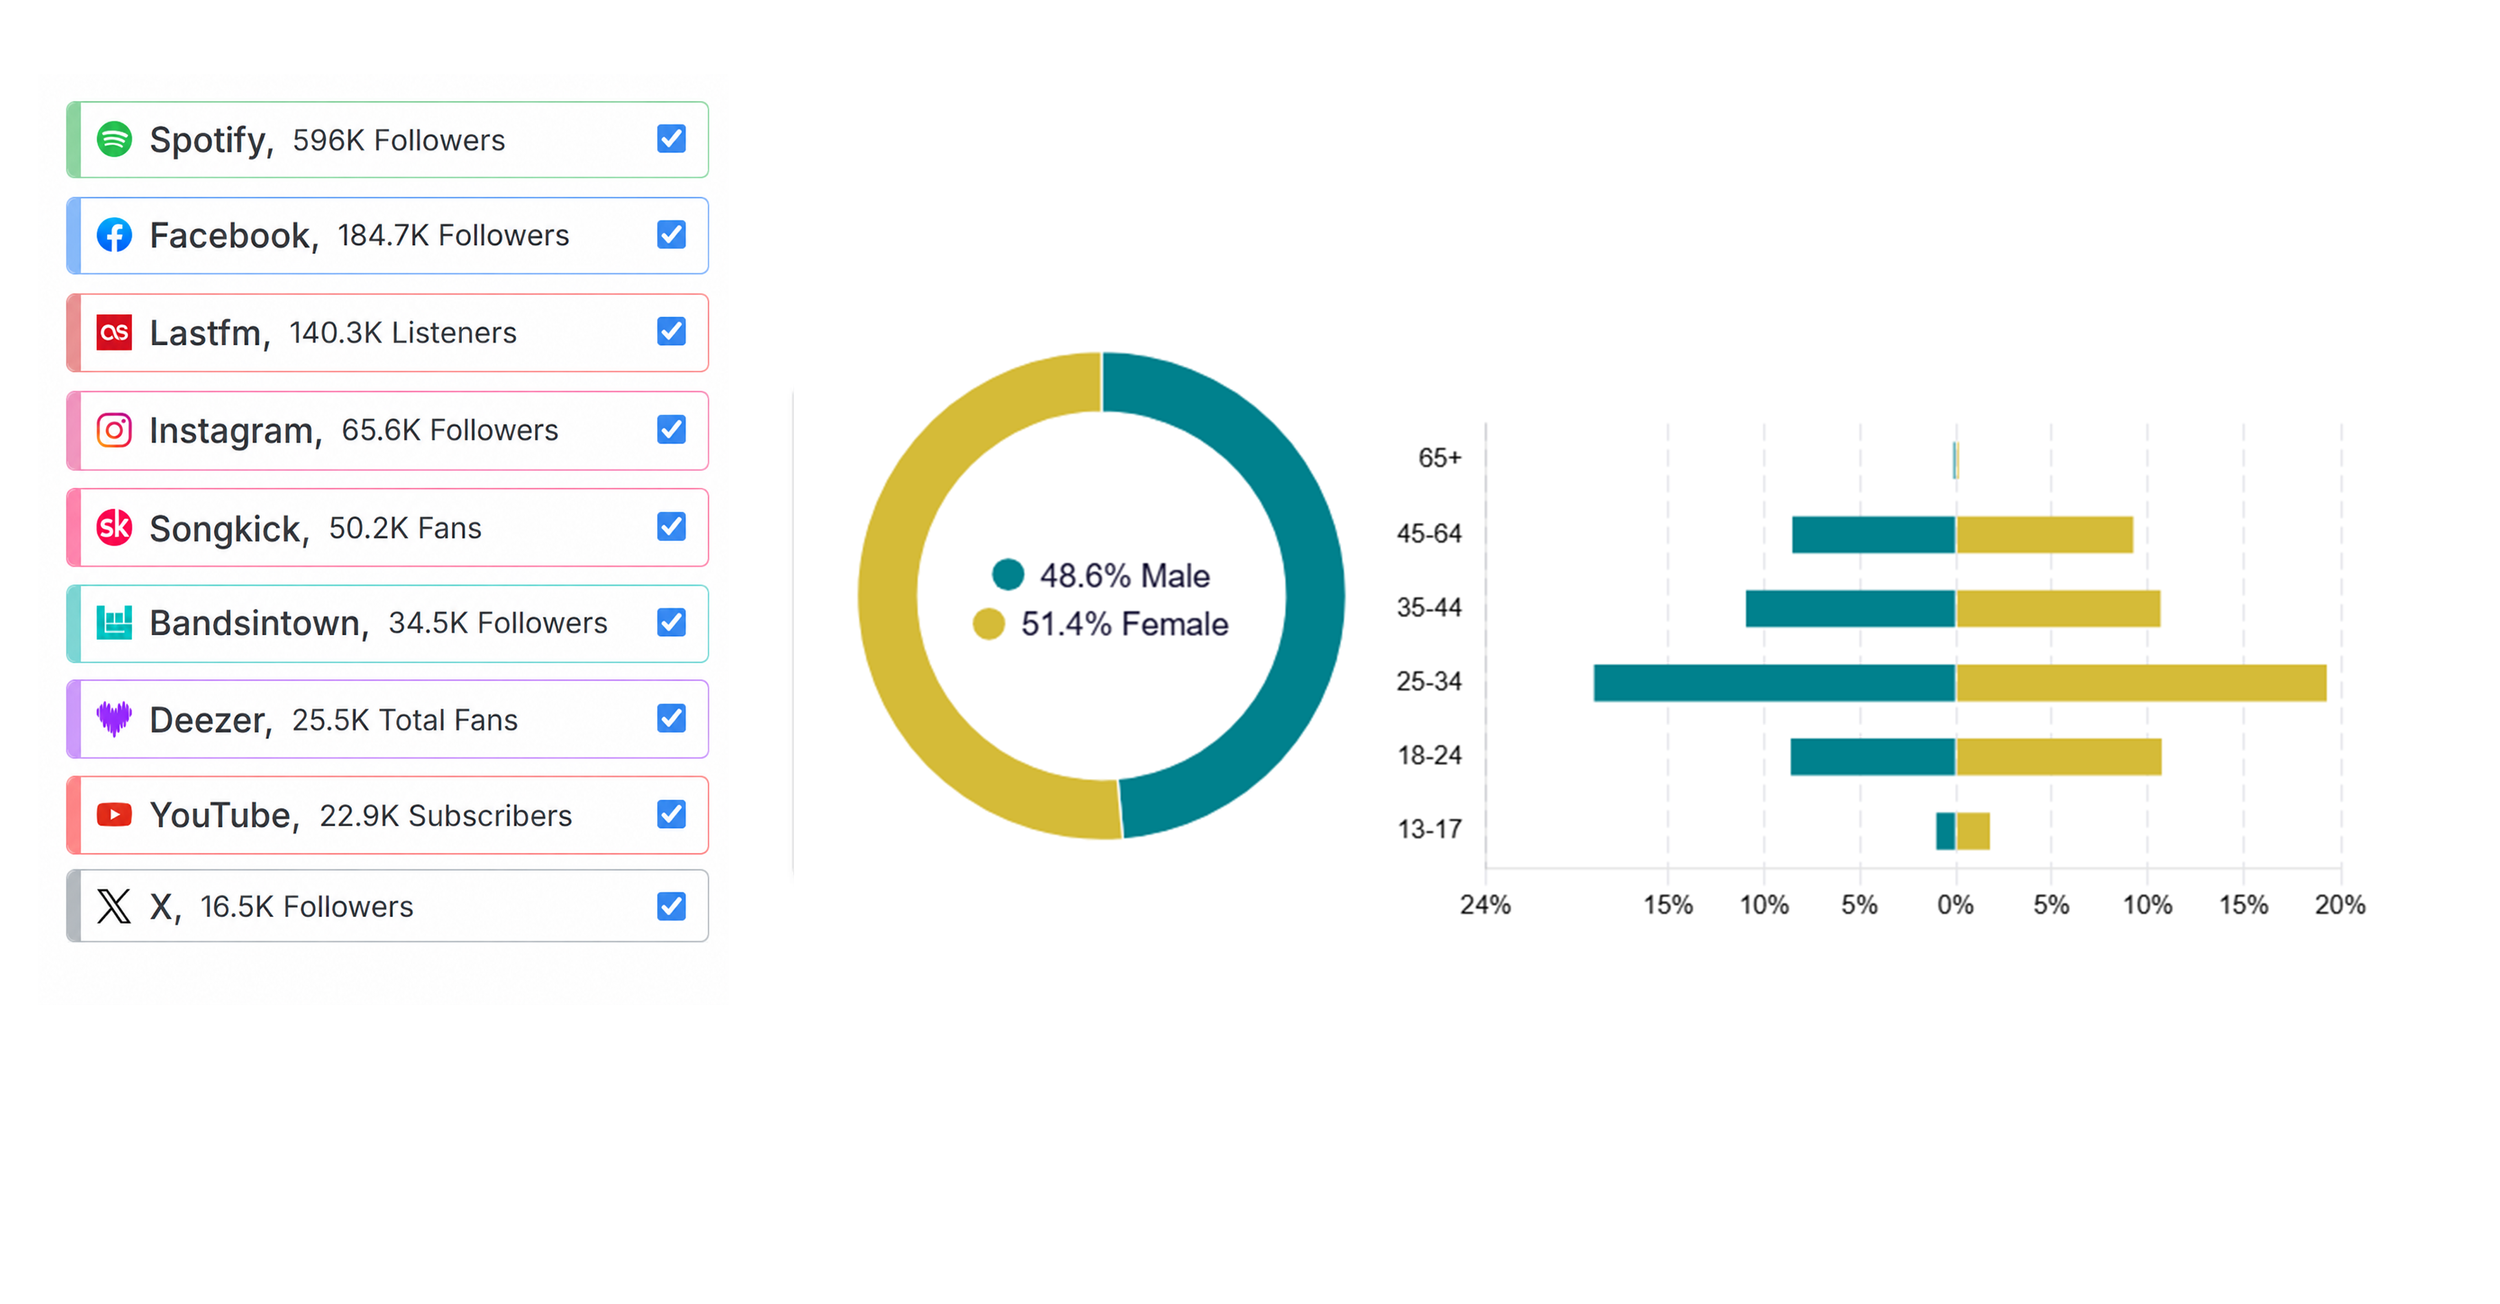Click the '51.4% Female' legend label
Viewport: 2500px width, 1304px height.
(x=1125, y=624)
